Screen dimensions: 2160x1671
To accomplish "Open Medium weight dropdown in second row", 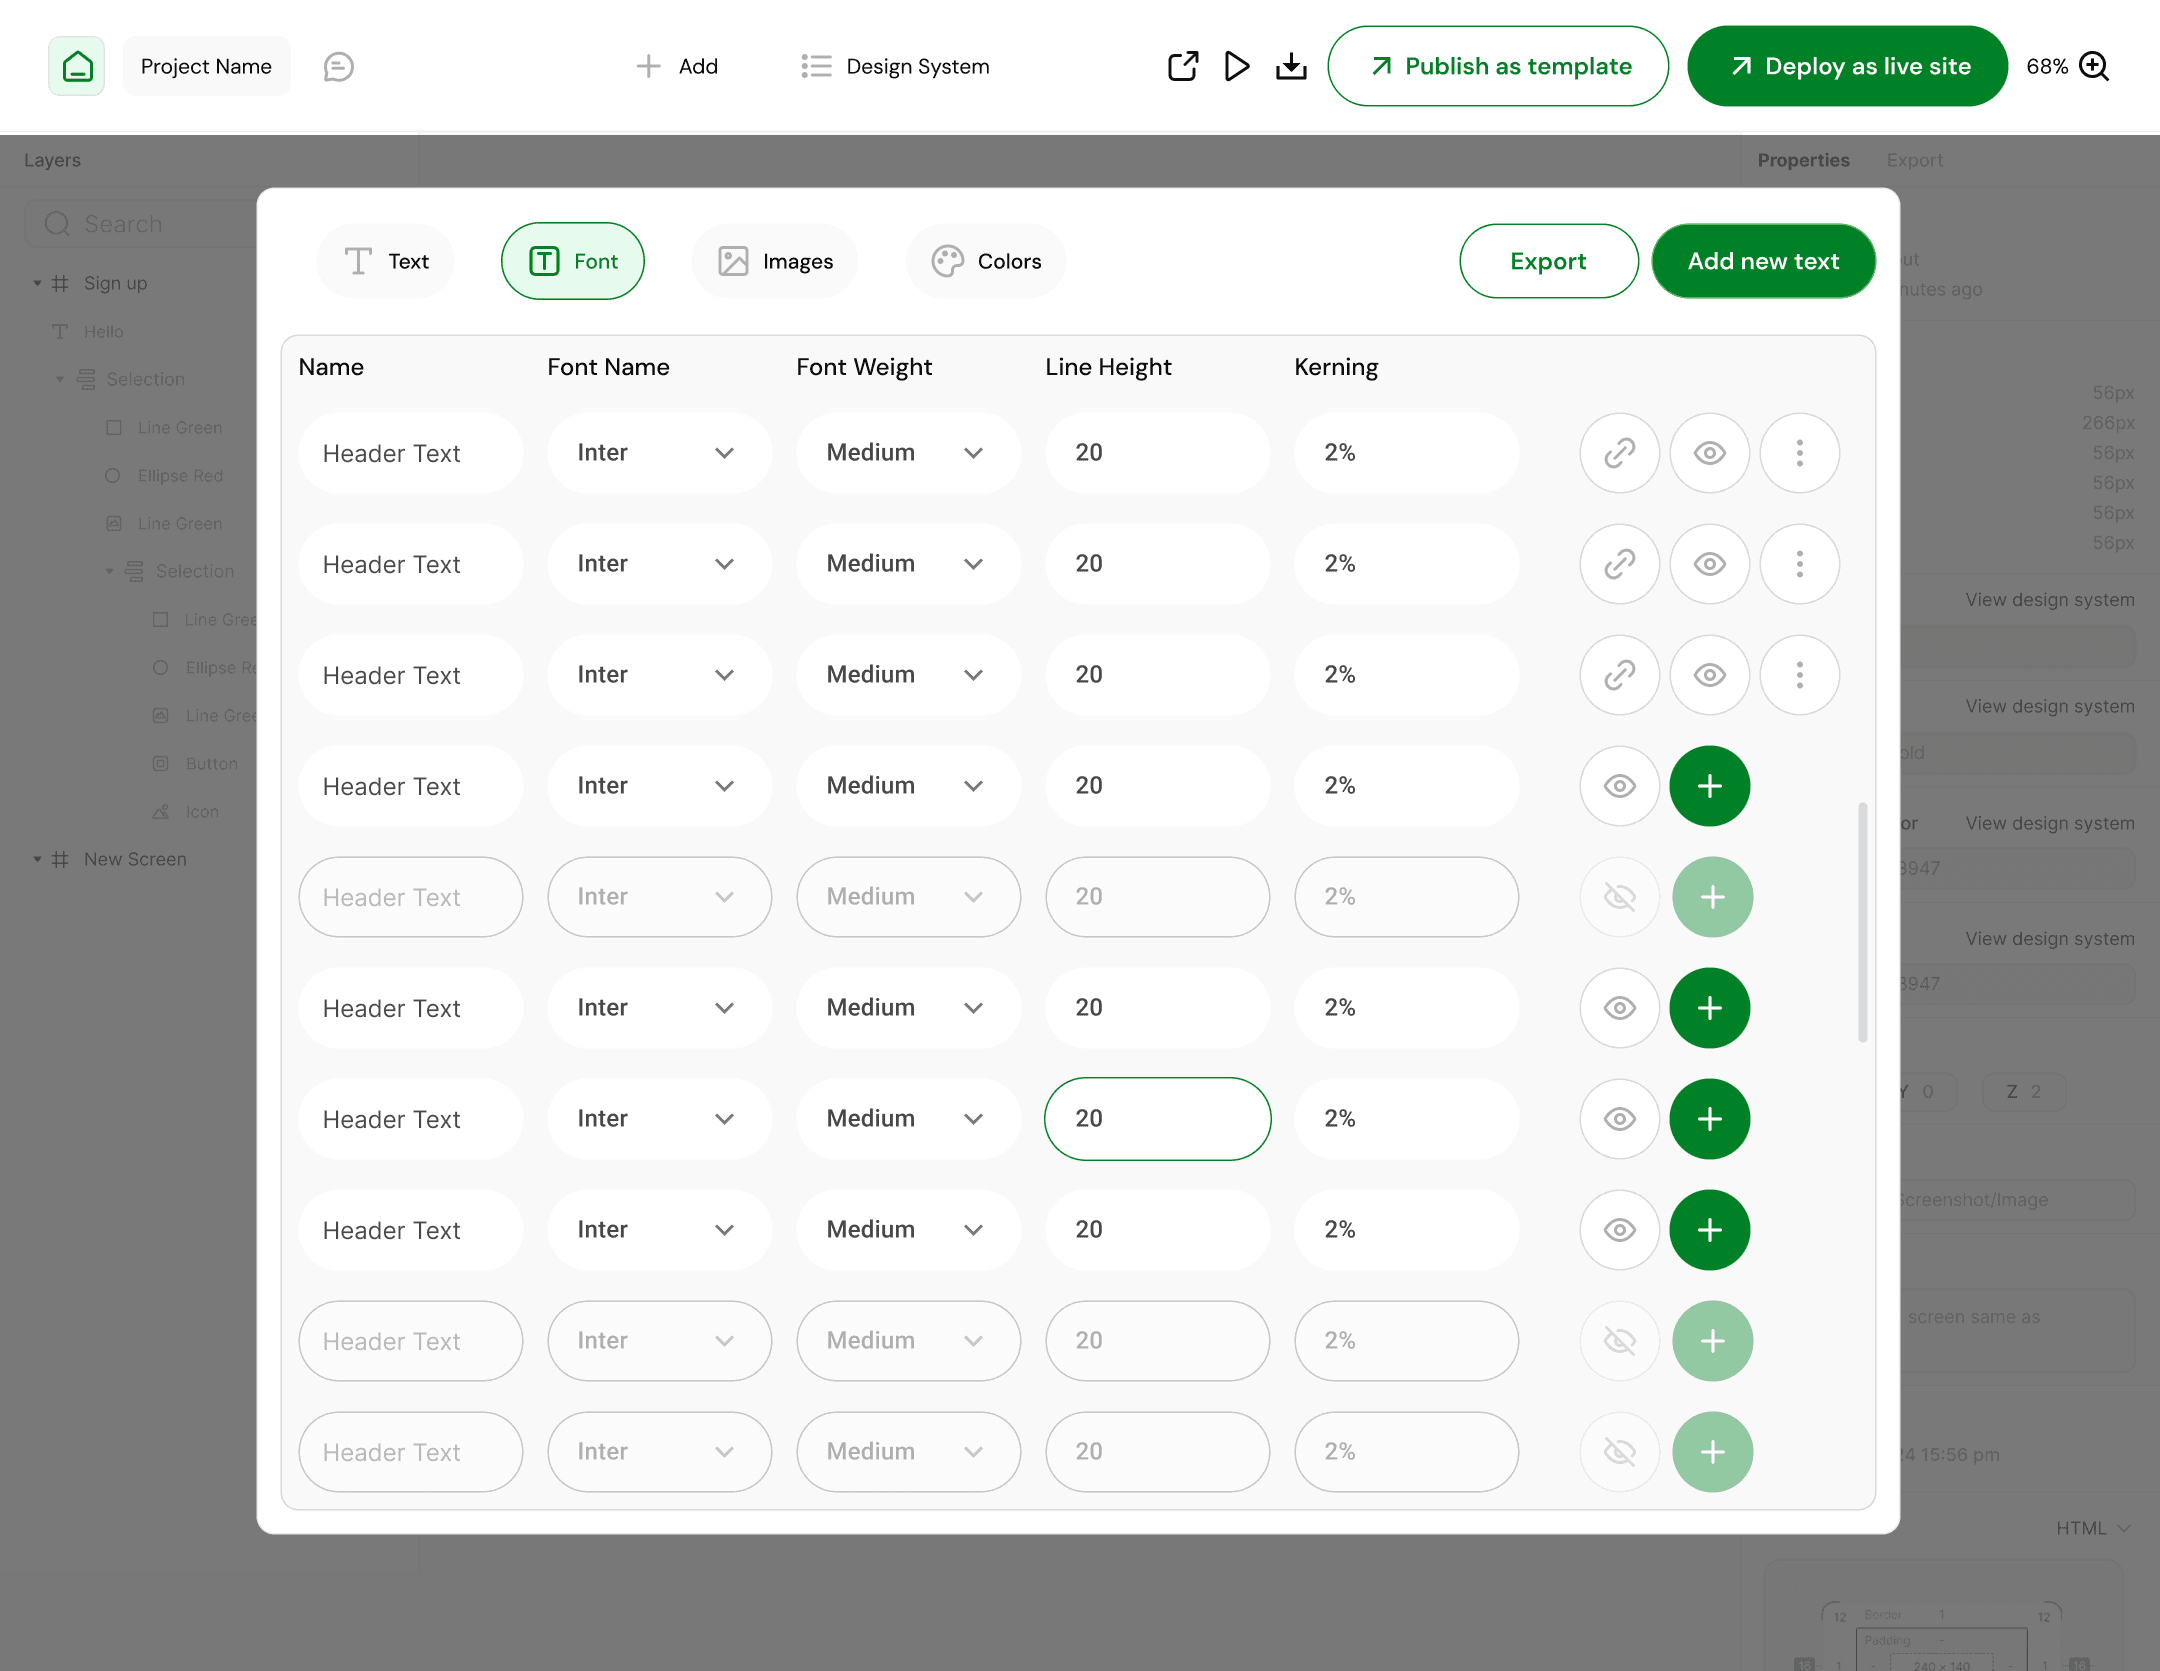I will 907,564.
